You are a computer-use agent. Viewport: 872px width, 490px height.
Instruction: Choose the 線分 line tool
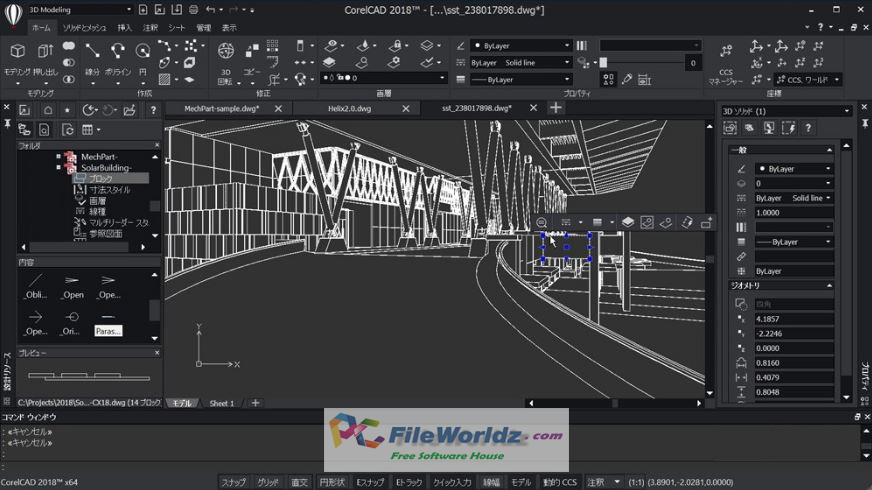coord(92,58)
